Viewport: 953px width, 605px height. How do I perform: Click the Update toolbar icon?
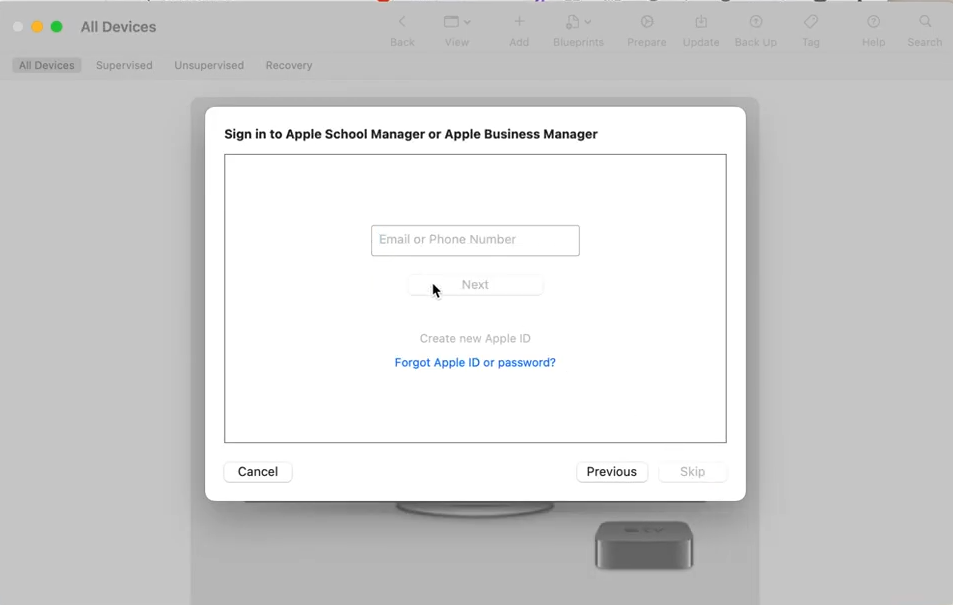701,22
